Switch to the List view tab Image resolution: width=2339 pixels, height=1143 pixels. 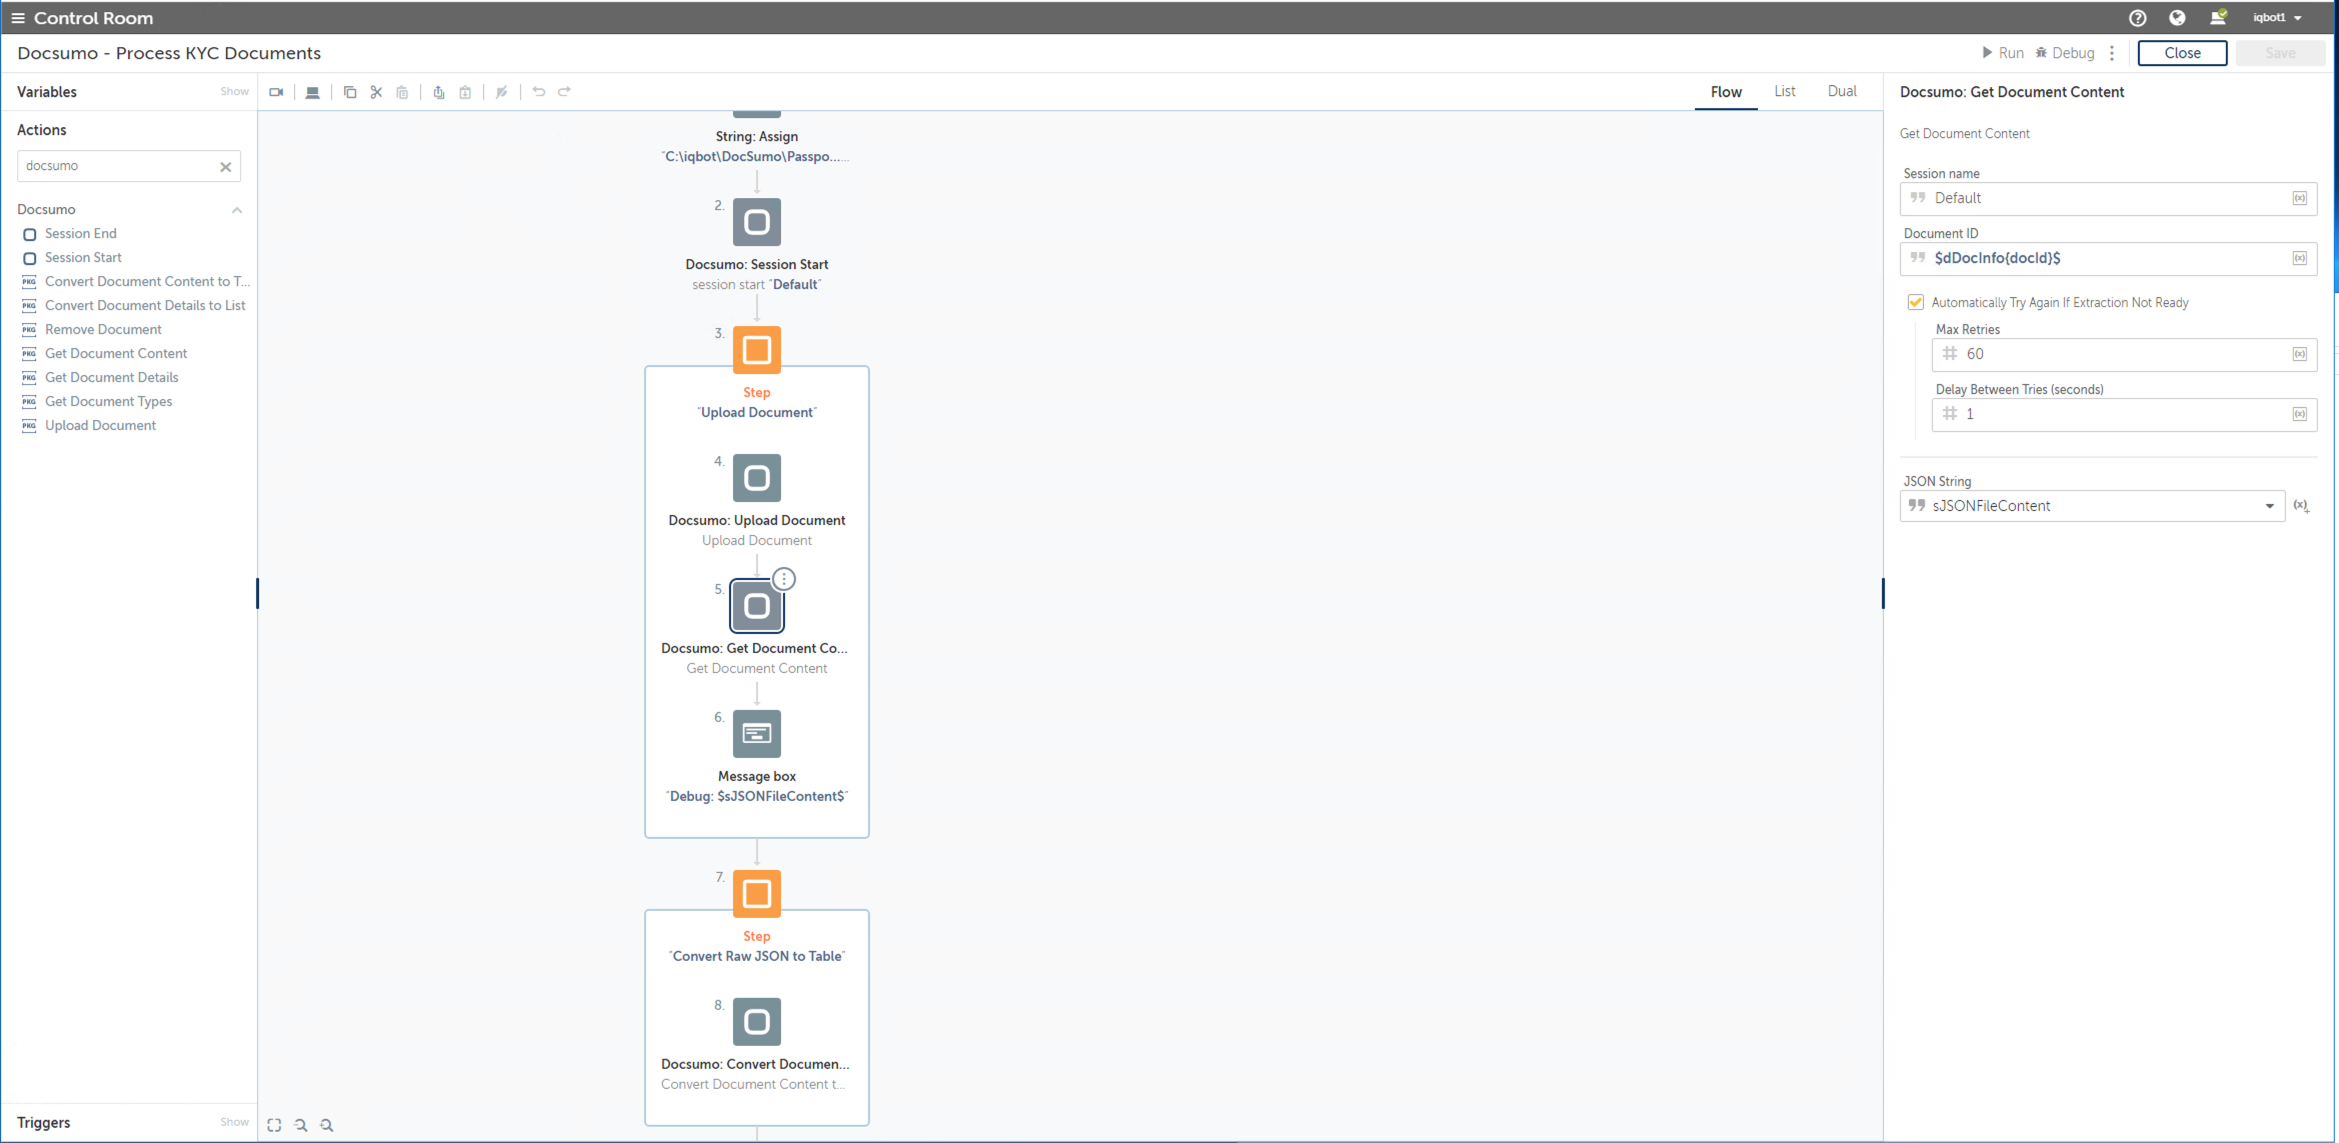(1784, 91)
